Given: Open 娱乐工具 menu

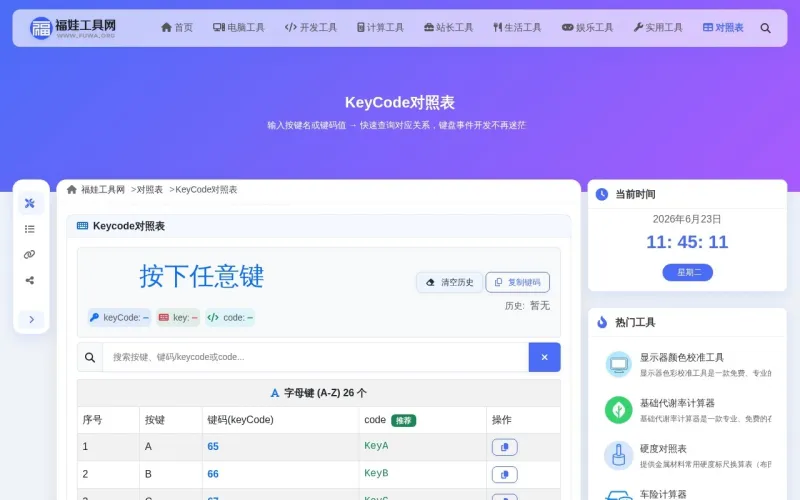Looking at the screenshot, I should point(587,28).
